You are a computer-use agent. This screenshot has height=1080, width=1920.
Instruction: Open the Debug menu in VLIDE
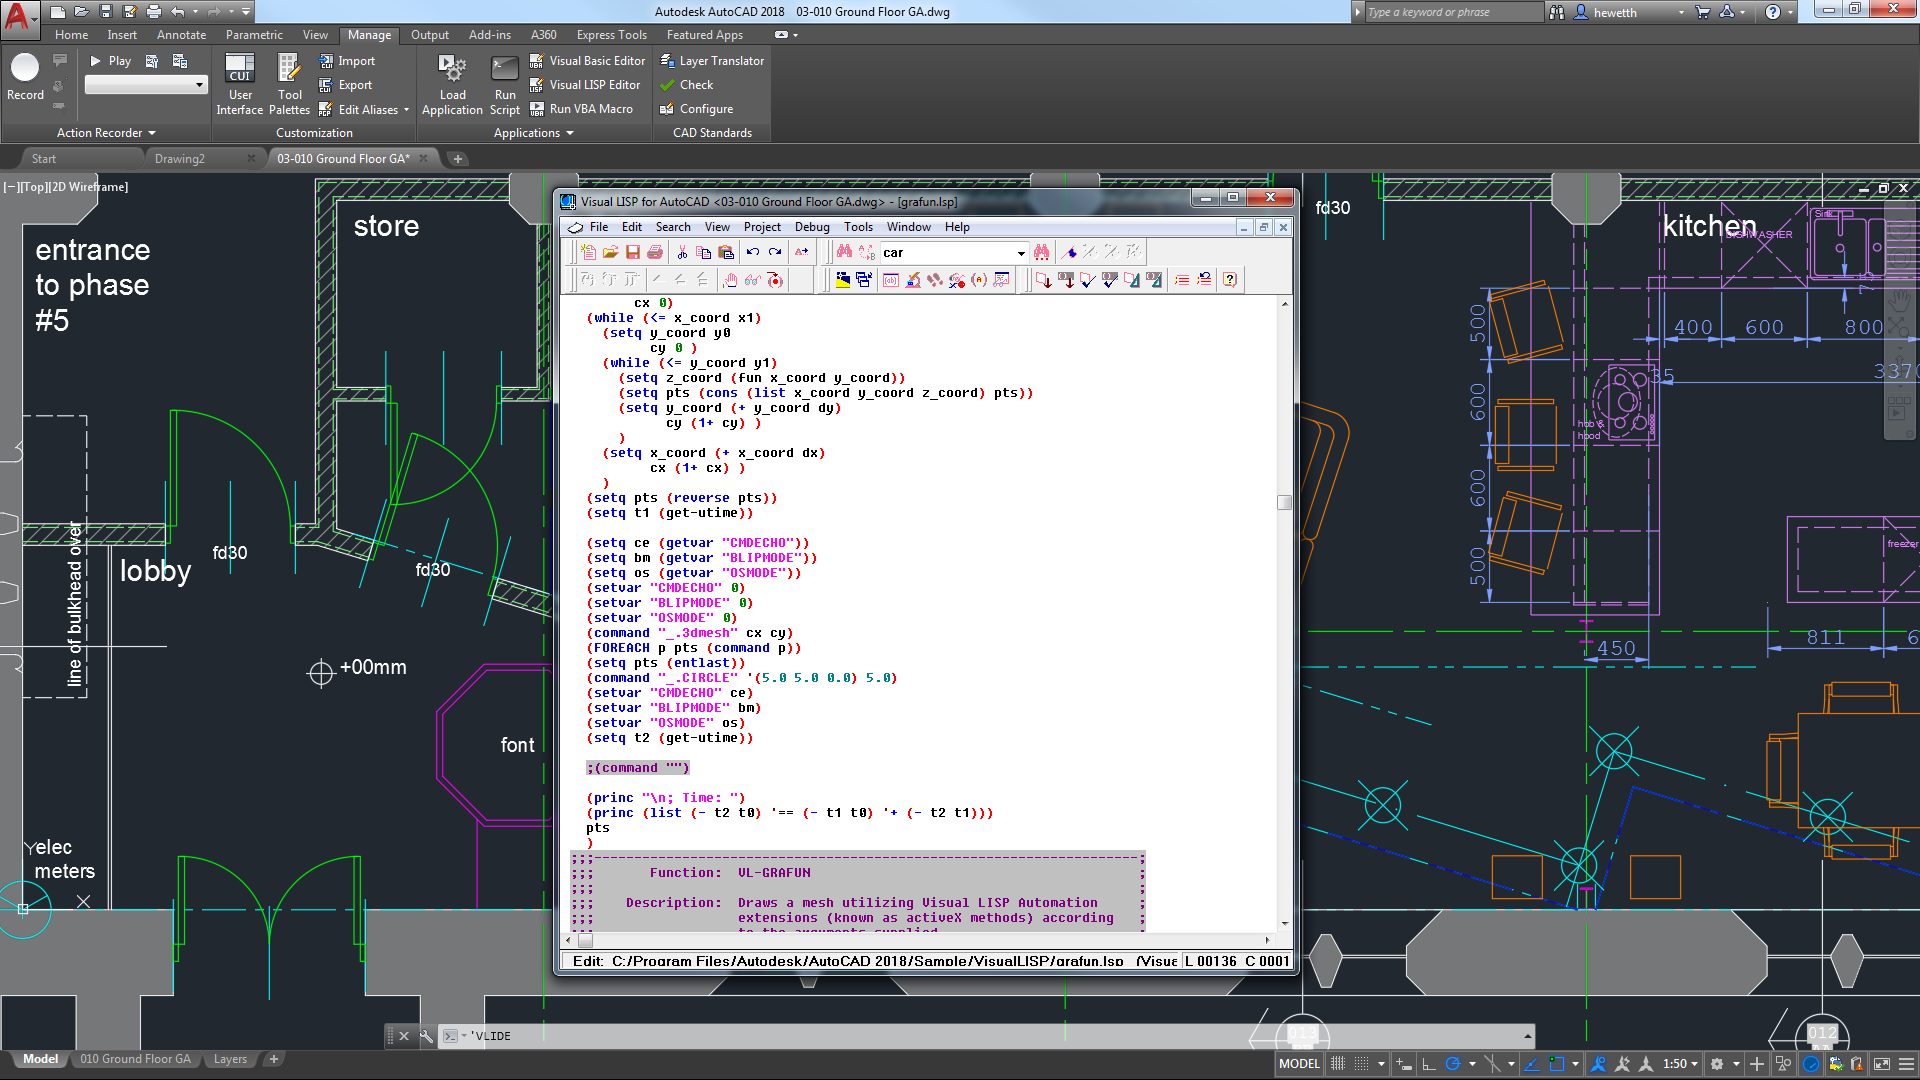[x=810, y=227]
